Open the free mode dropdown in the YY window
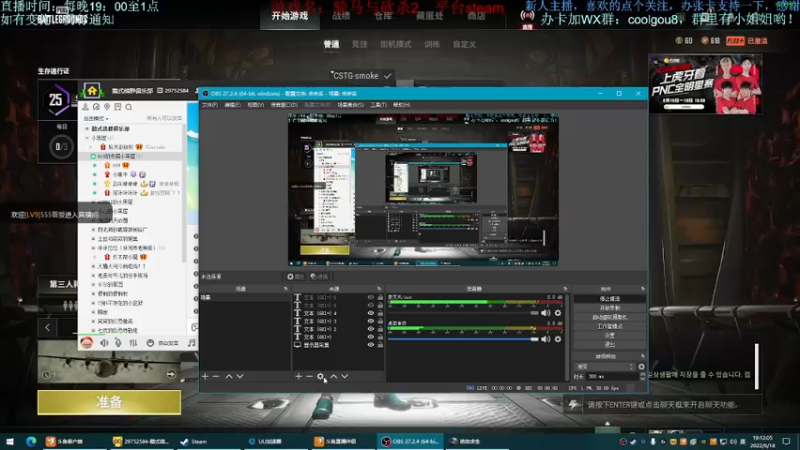800x450 pixels. click(96, 118)
